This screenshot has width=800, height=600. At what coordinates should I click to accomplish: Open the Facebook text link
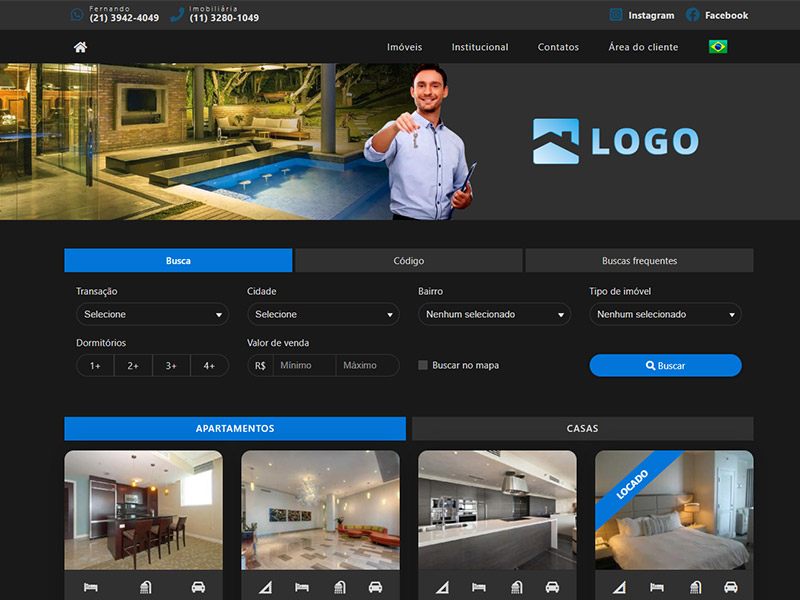point(727,15)
